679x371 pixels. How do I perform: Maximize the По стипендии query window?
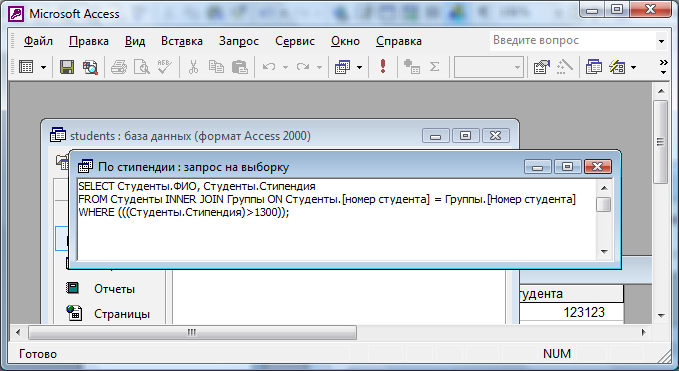pos(567,167)
